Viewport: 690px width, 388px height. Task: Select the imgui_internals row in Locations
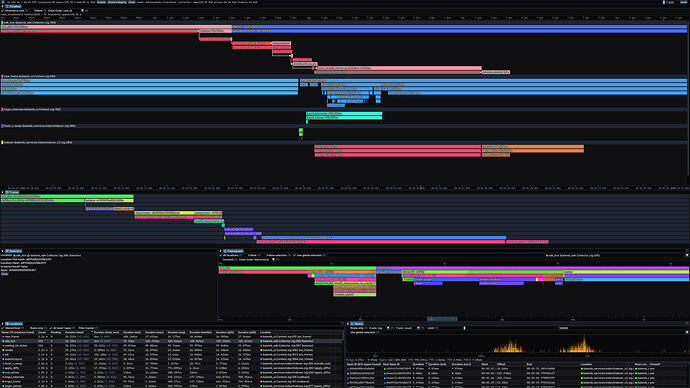pyautogui.click(x=172, y=377)
